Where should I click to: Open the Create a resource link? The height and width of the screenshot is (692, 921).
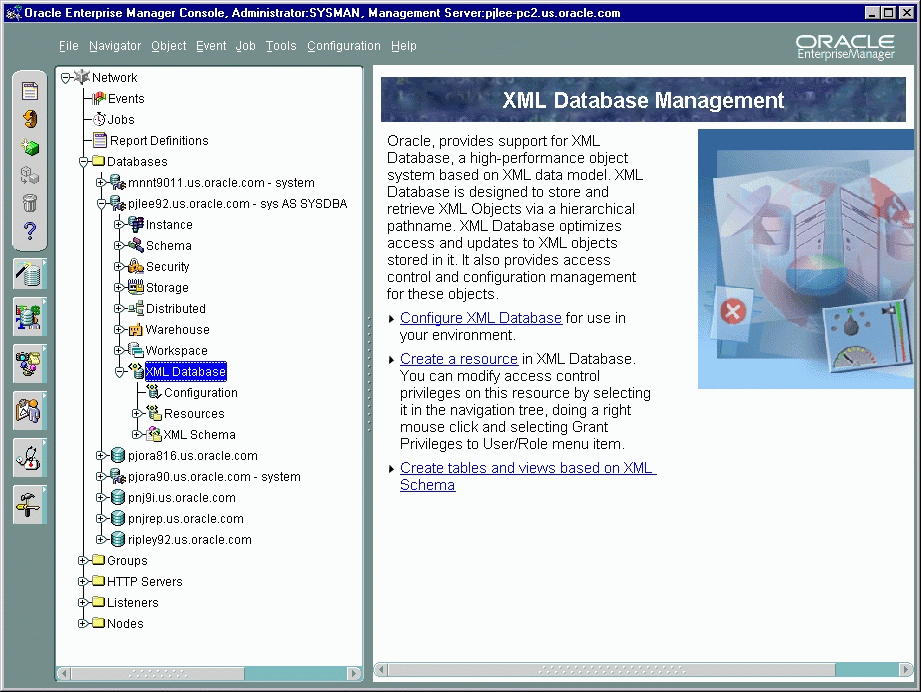click(x=459, y=358)
